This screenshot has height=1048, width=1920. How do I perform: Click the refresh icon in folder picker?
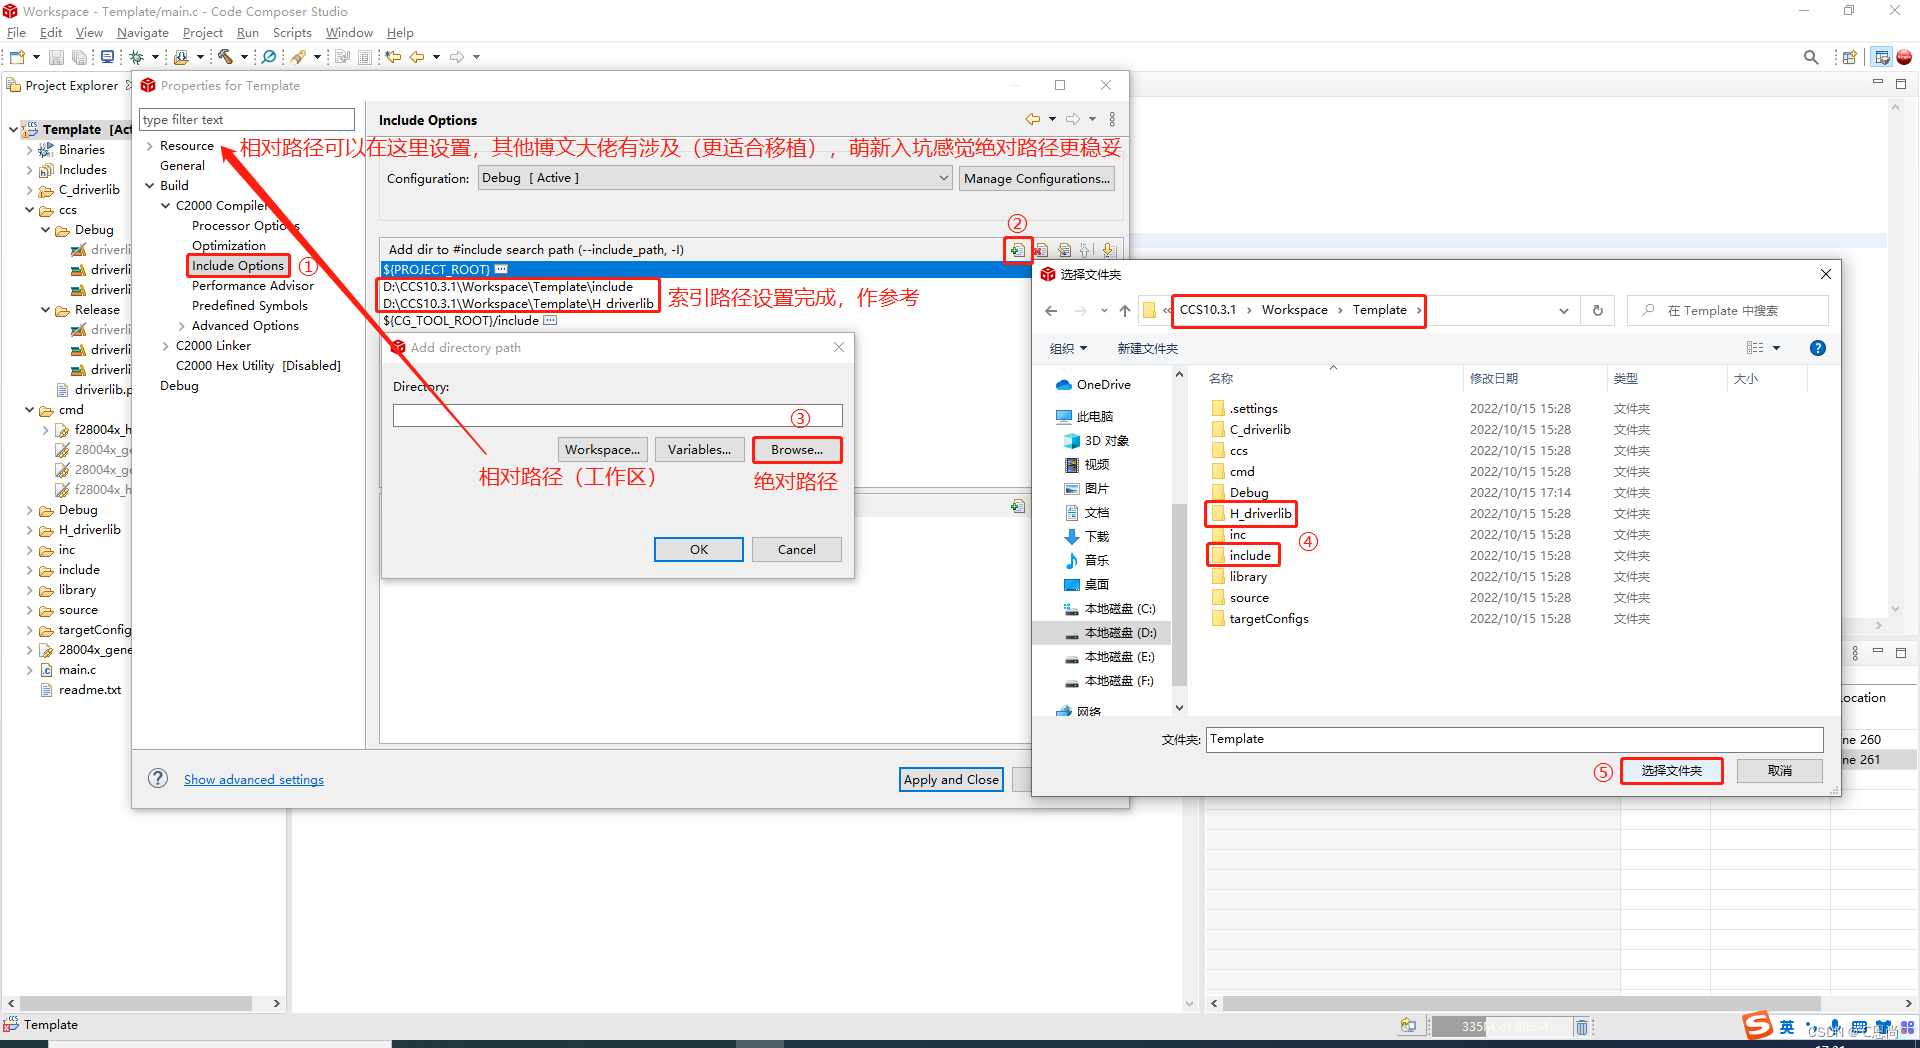tap(1598, 311)
